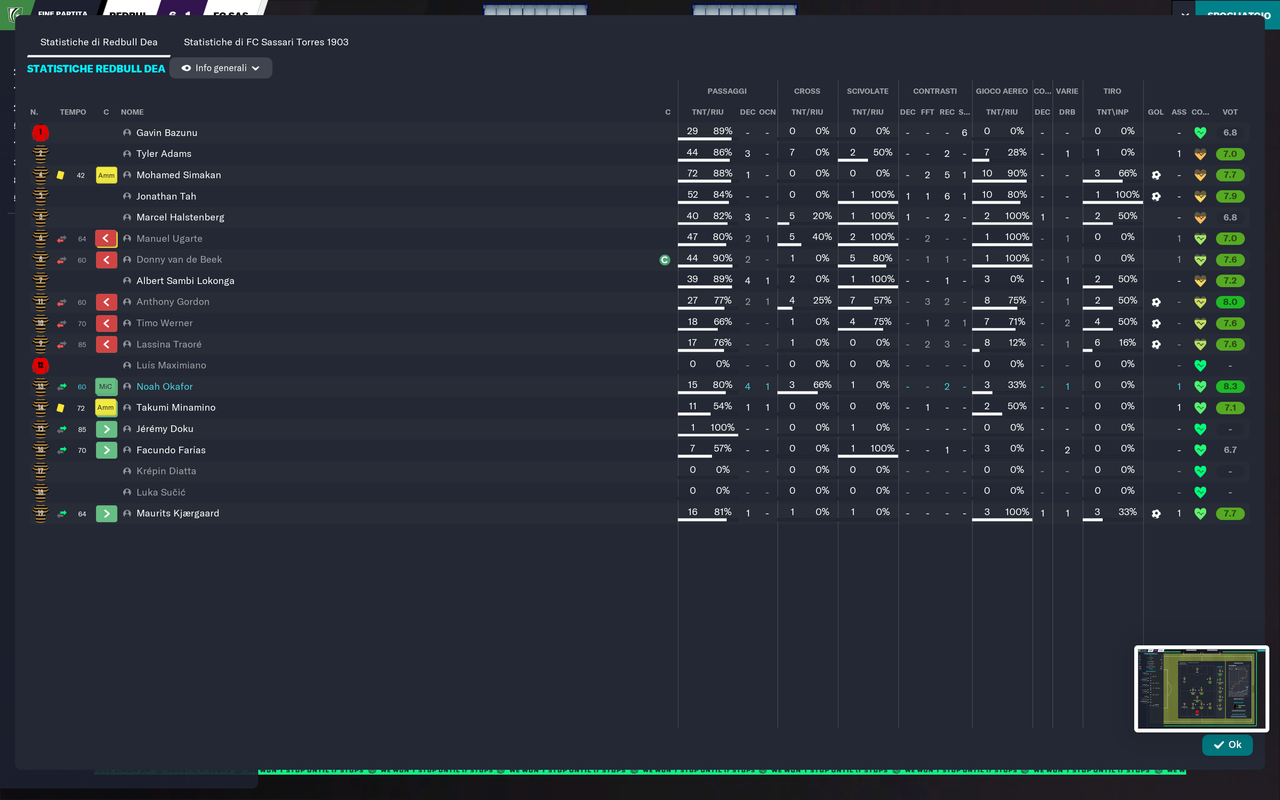1280x800 pixels.
Task: Confirm with the Ok button
Action: [1227, 745]
